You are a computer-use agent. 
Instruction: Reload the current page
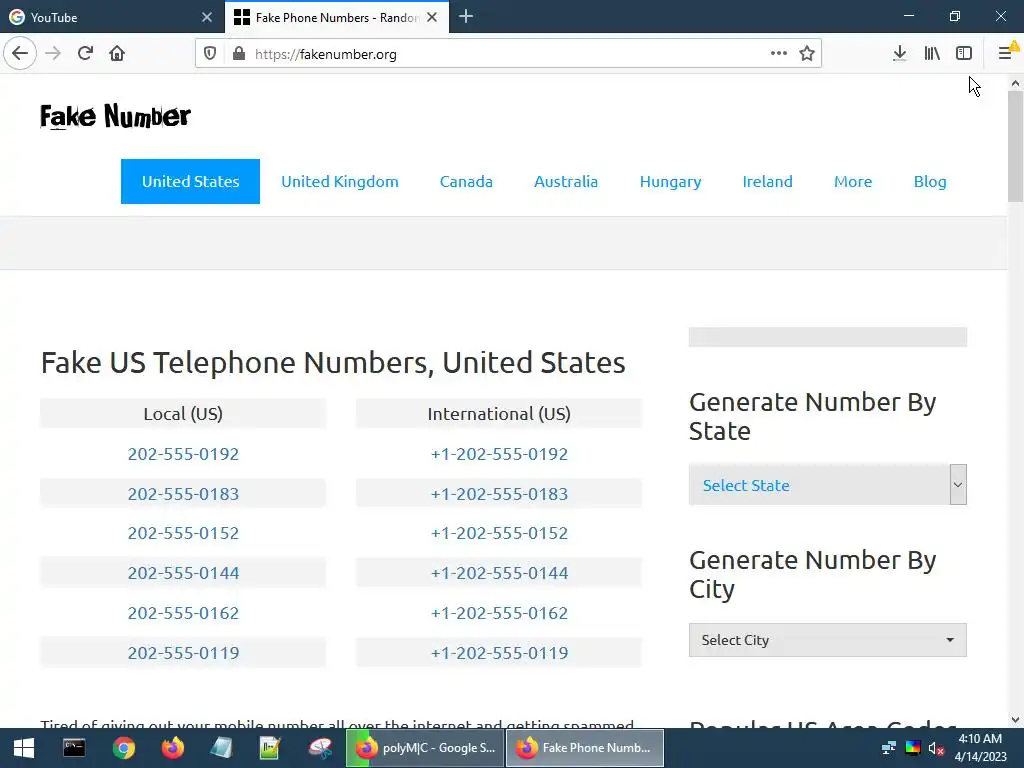click(85, 53)
